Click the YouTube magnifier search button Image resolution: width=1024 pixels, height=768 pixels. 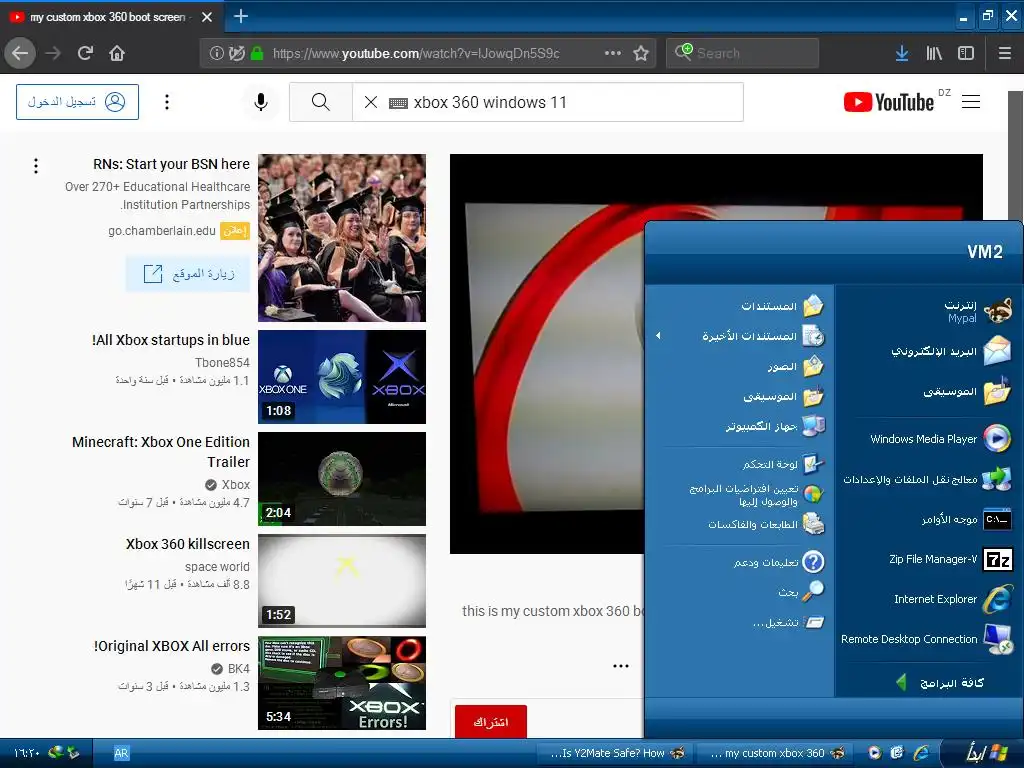[x=321, y=102]
